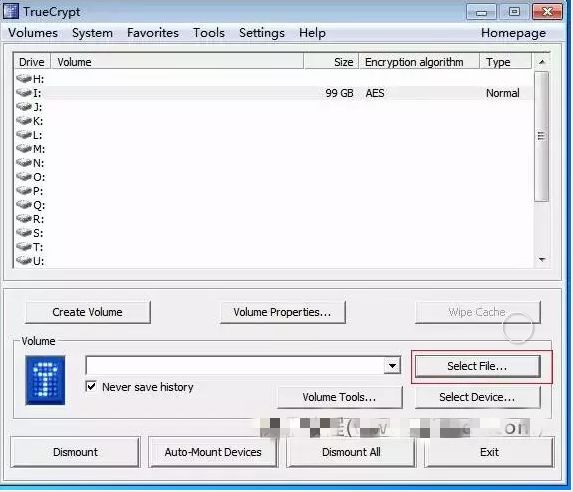Sort list by Volume column header
The height and width of the screenshot is (492, 573).
[177, 62]
